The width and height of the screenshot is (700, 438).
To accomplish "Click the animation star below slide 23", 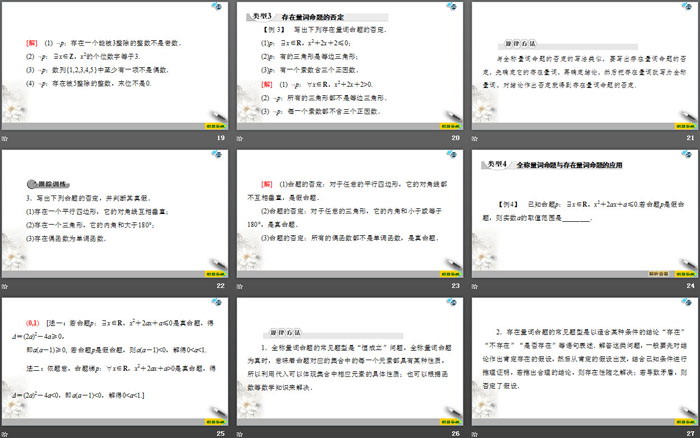I will (x=238, y=285).
